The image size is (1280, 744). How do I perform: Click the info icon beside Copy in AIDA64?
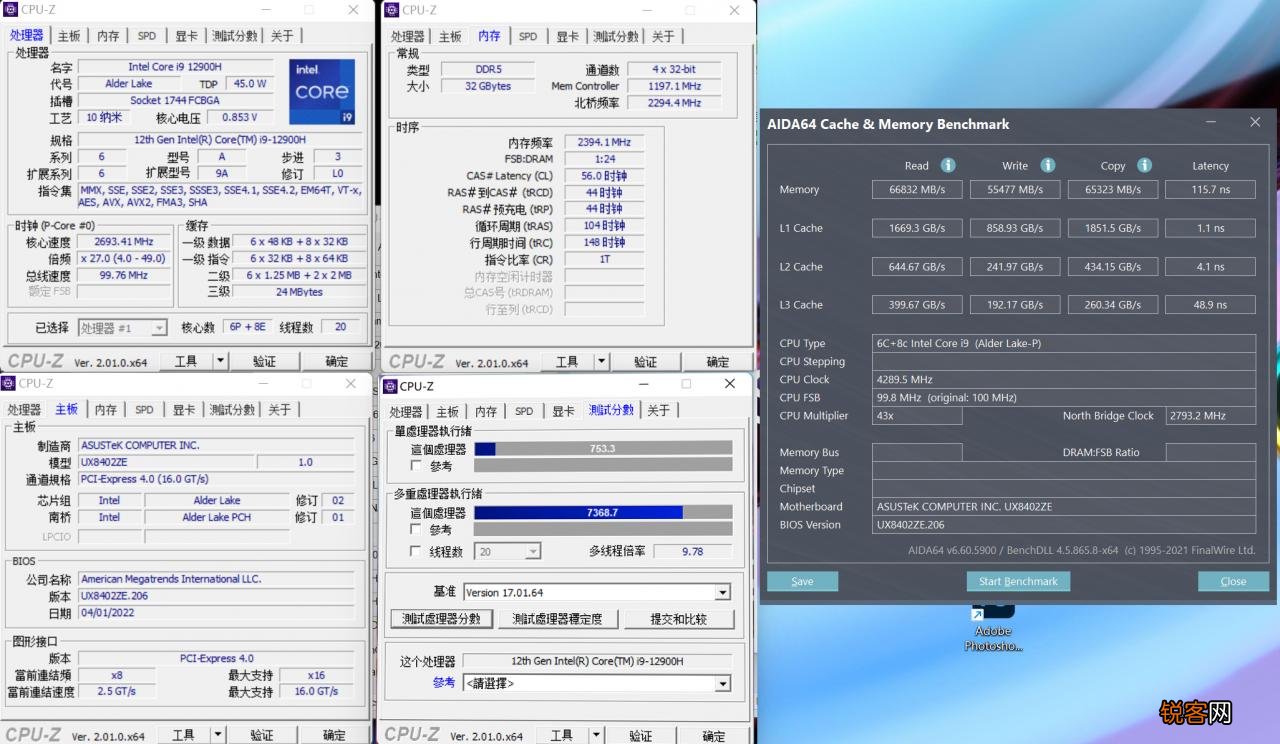1145,165
